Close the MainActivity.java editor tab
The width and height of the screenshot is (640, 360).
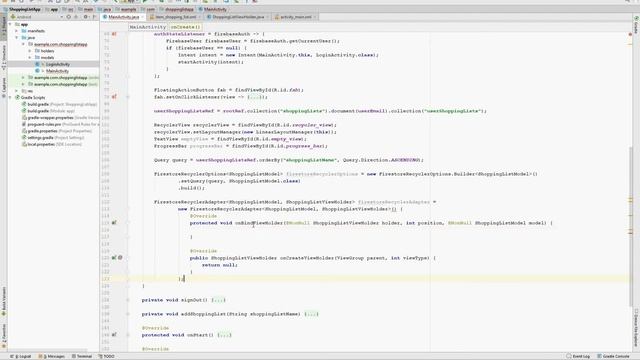coord(142,17)
